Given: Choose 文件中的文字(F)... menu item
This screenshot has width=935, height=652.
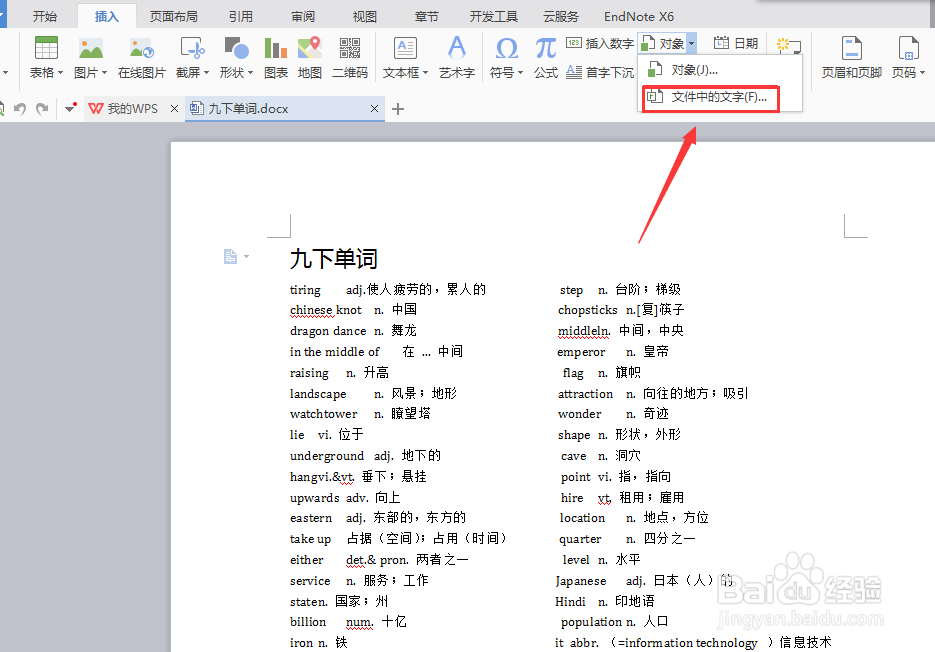Looking at the screenshot, I should tap(720, 97).
